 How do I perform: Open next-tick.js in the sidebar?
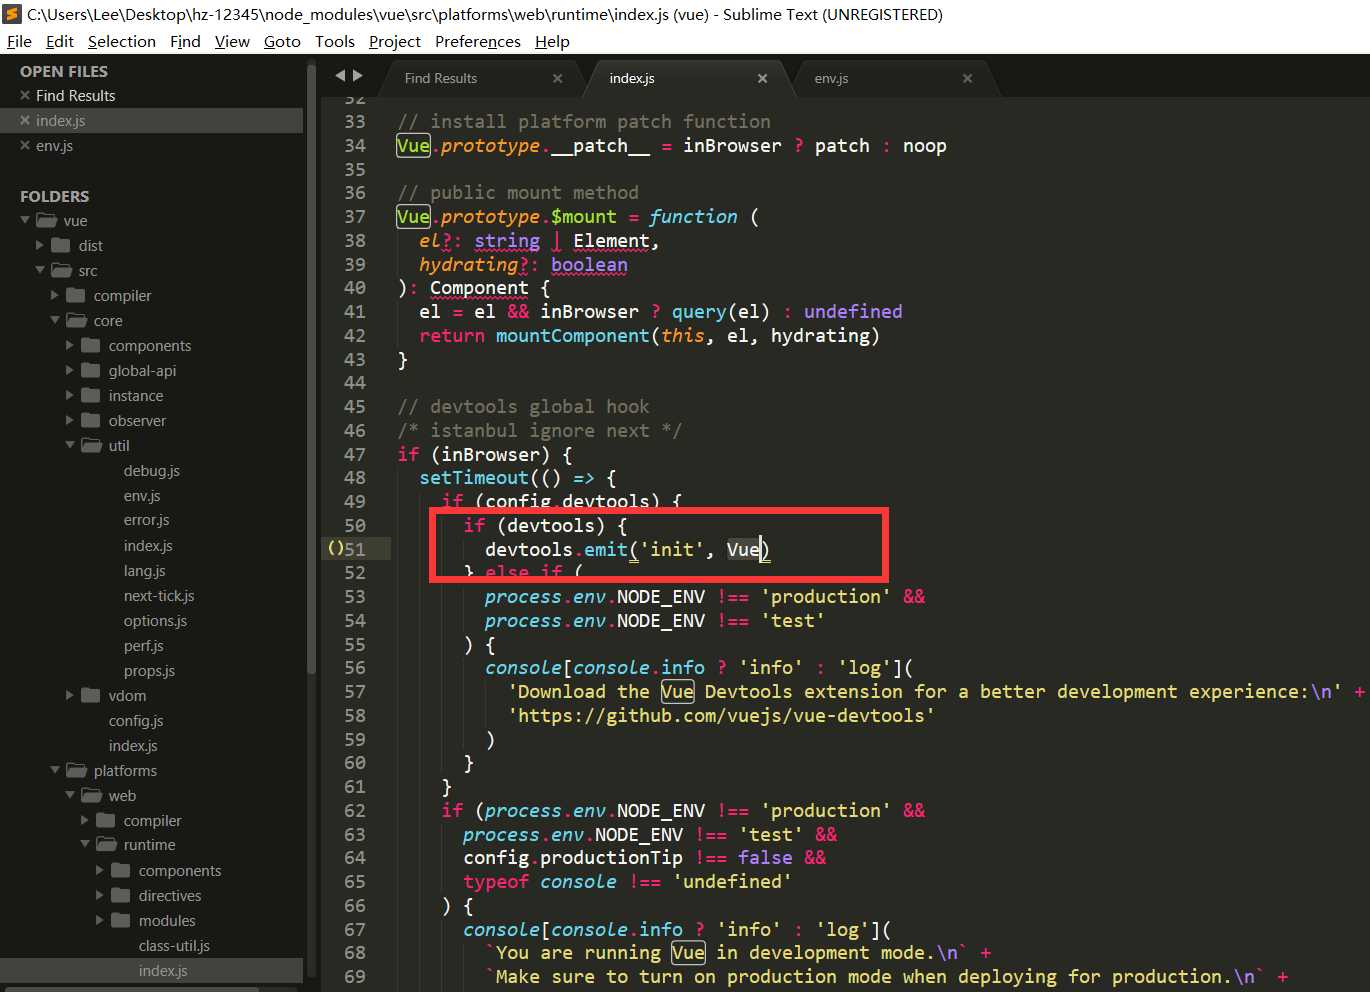click(159, 595)
